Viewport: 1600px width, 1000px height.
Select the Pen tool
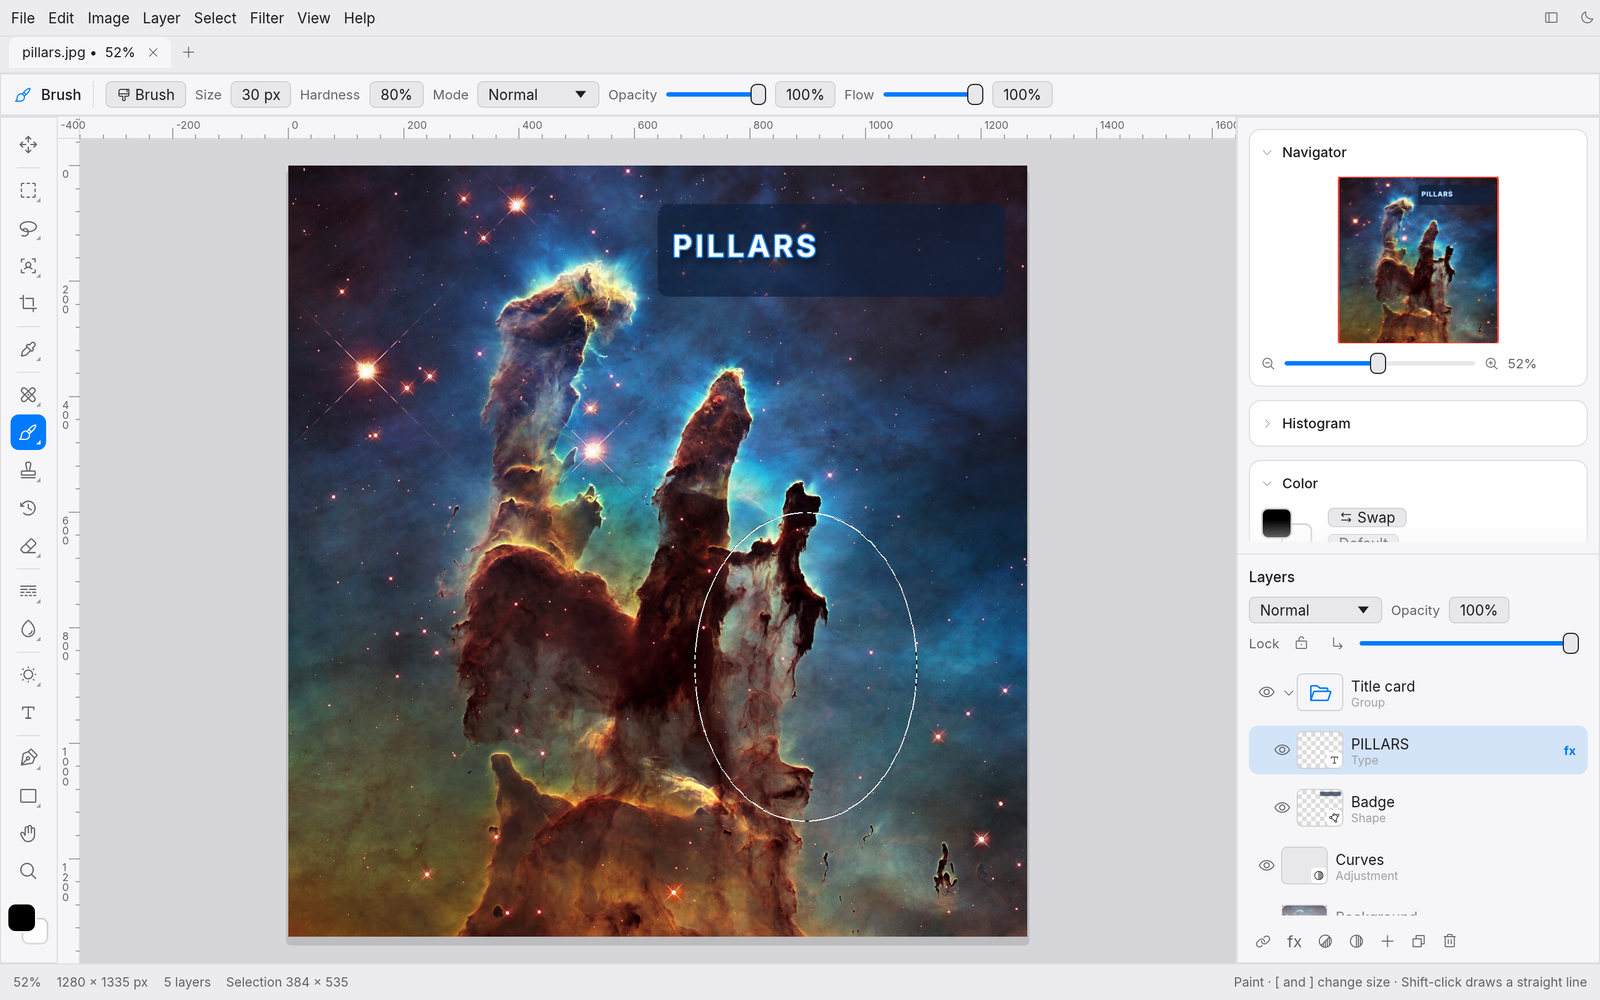pyautogui.click(x=28, y=758)
